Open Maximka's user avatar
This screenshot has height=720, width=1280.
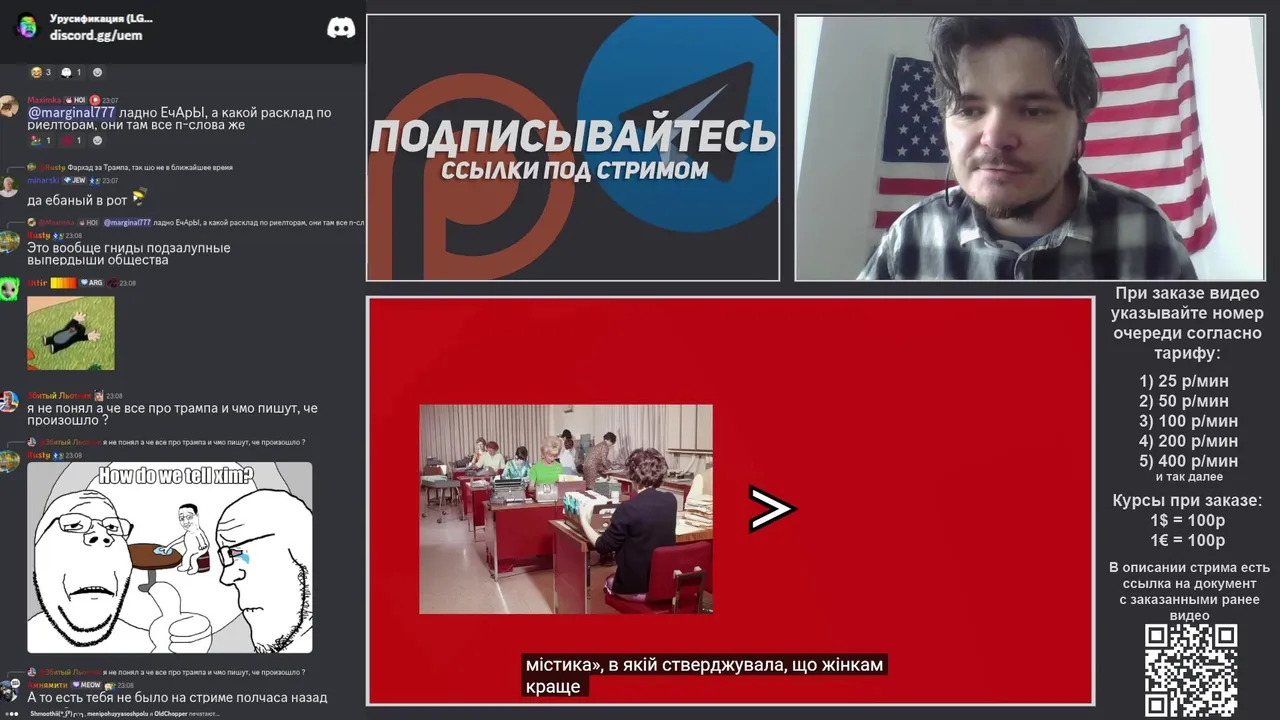(x=9, y=108)
